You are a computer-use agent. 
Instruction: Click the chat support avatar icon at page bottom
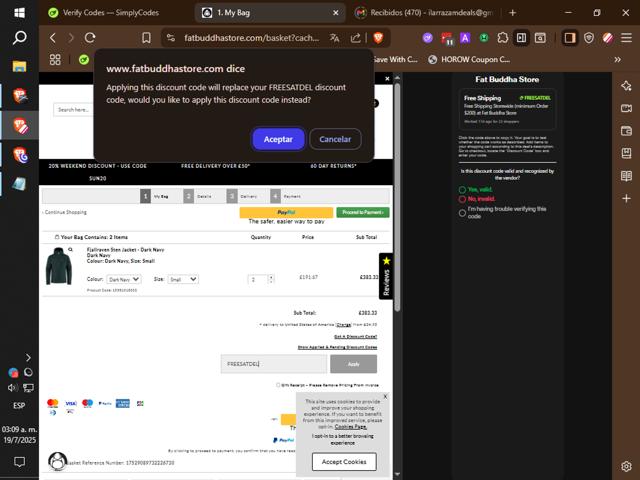coord(58,462)
